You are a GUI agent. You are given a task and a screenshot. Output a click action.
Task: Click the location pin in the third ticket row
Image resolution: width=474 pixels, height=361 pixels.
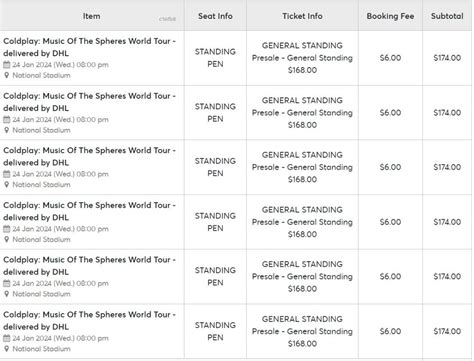pos(7,185)
